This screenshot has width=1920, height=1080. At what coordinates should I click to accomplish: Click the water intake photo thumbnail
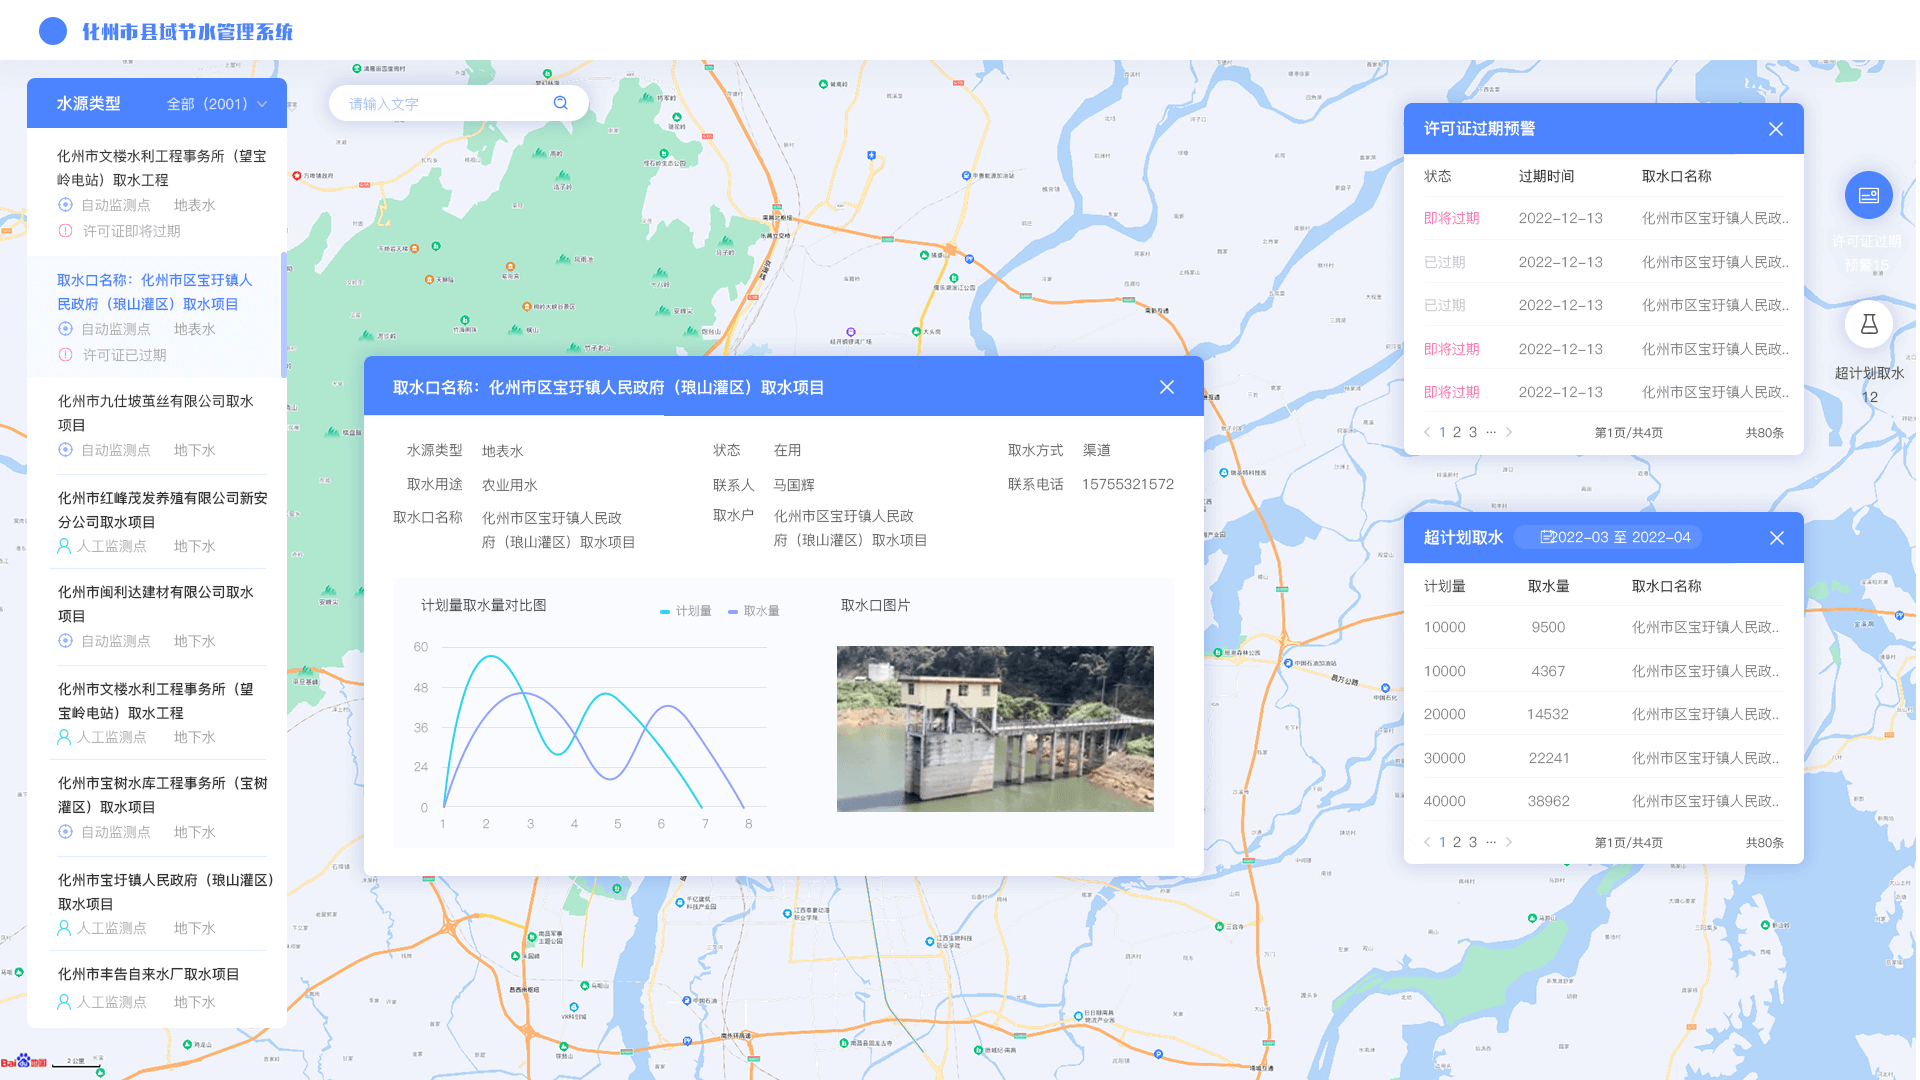click(x=995, y=728)
